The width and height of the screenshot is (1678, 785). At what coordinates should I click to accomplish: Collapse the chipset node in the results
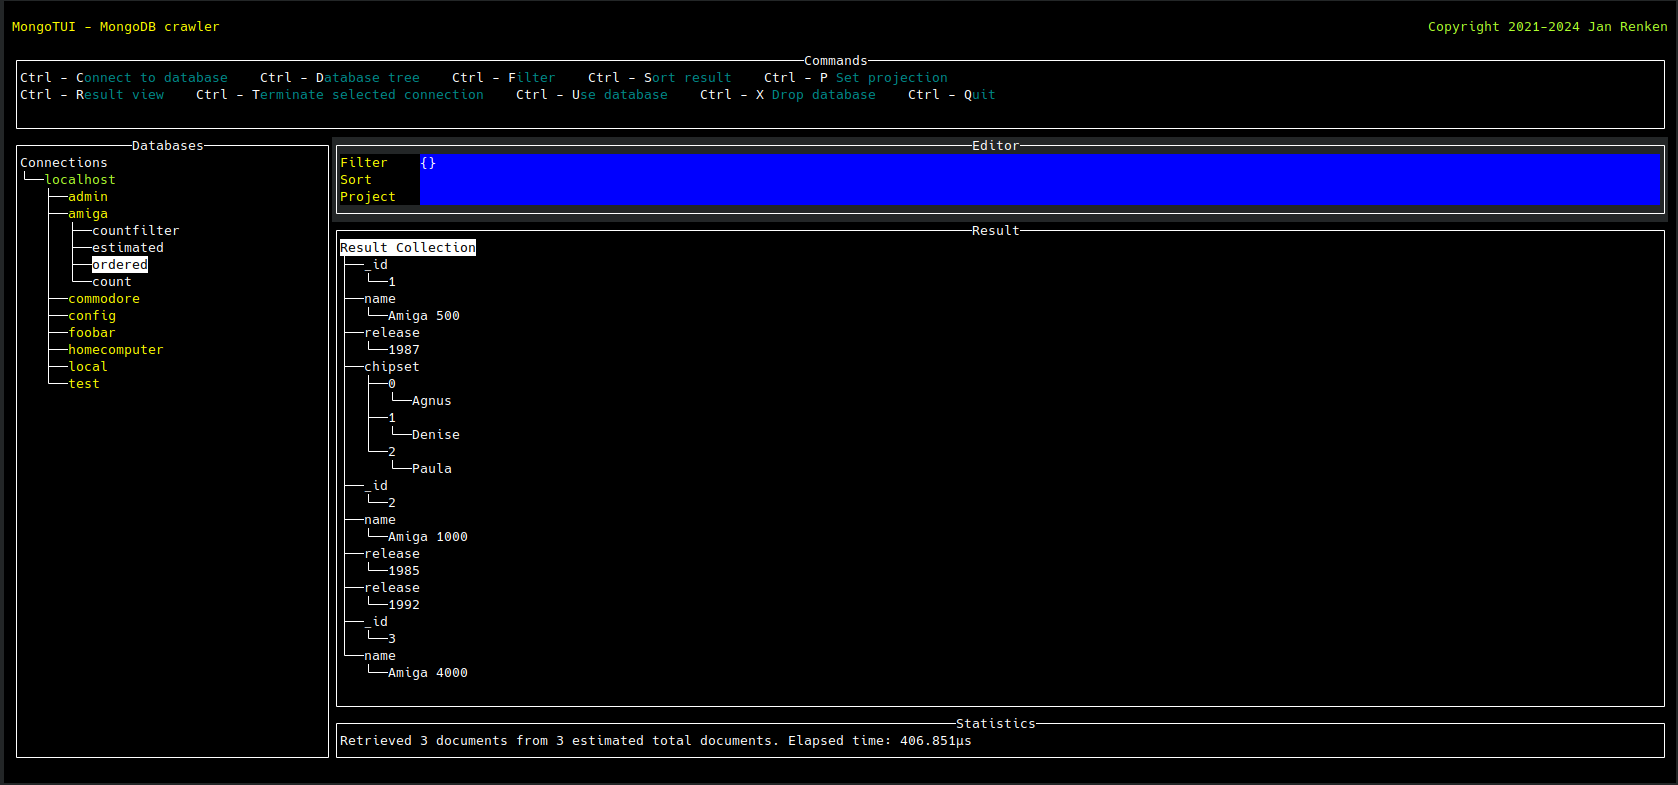(x=392, y=367)
